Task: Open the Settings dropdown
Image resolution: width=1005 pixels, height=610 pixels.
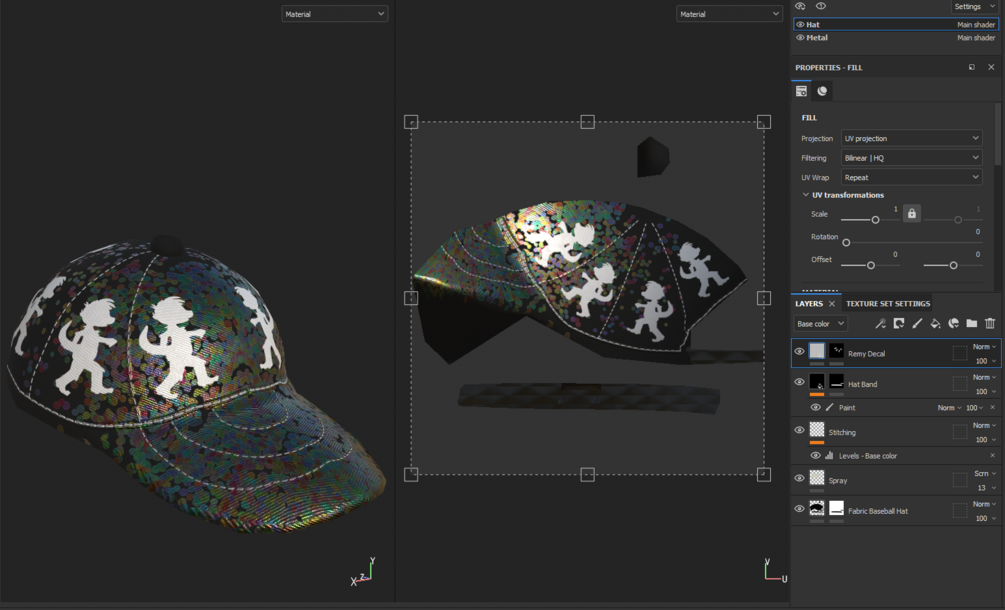Action: [974, 6]
